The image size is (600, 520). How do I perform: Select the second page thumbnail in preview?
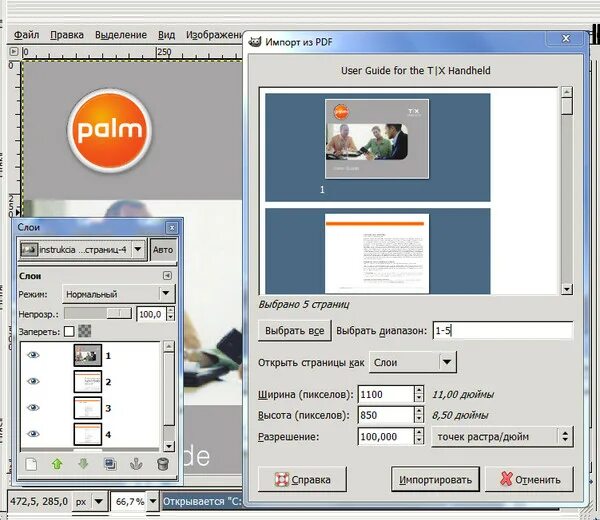coord(377,253)
